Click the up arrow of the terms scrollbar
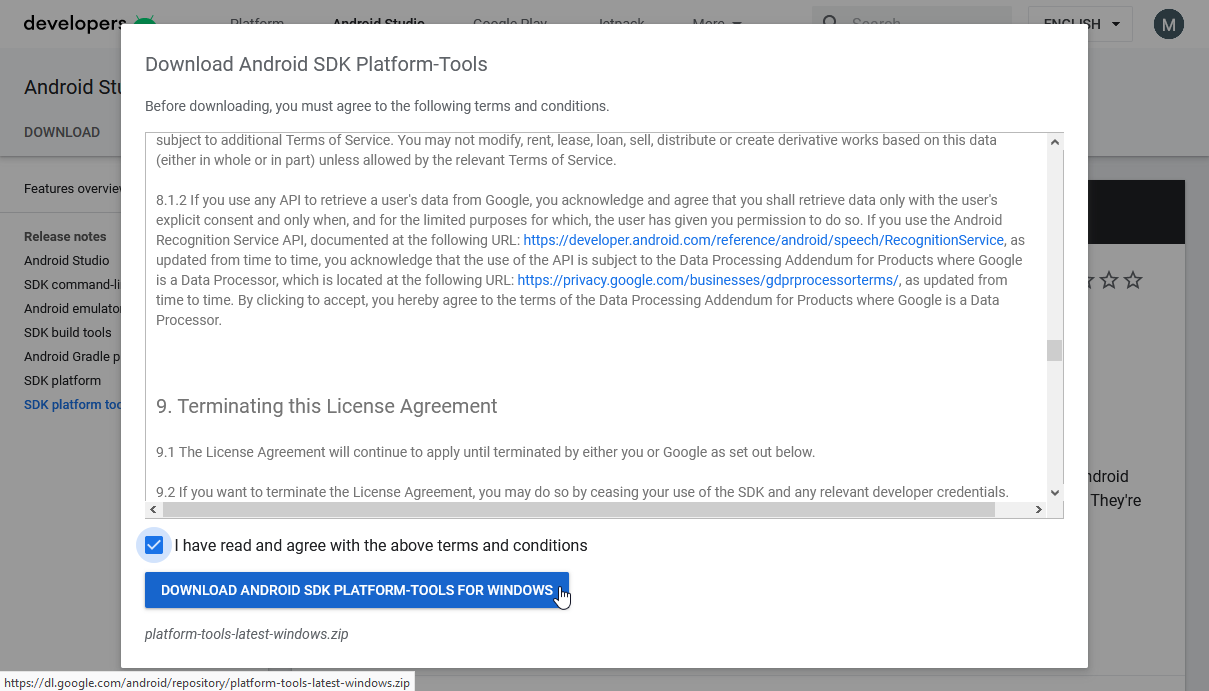The image size is (1209, 691). [1055, 142]
